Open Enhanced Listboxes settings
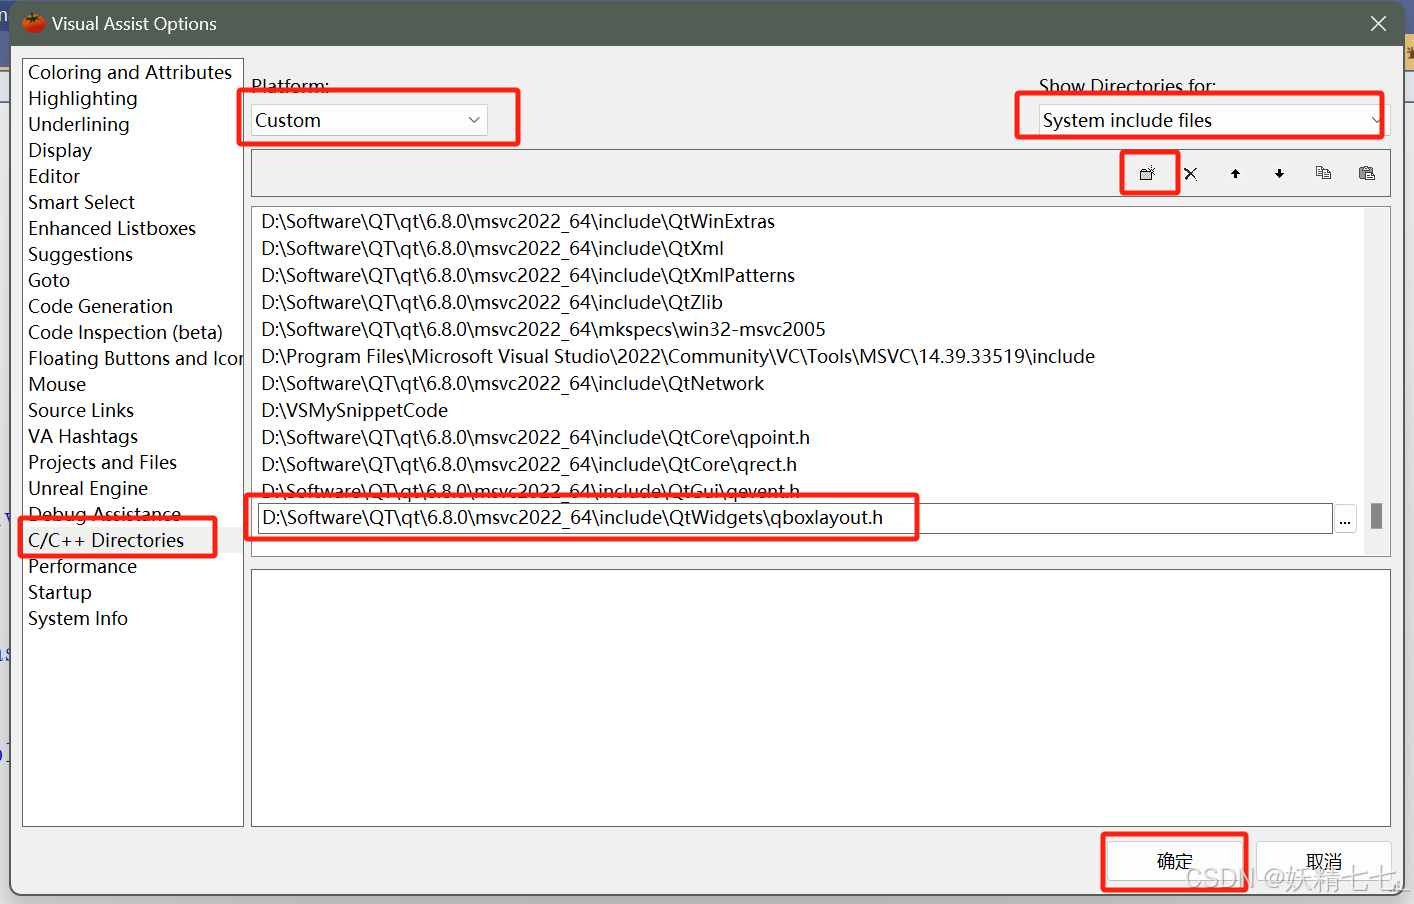 (x=112, y=228)
